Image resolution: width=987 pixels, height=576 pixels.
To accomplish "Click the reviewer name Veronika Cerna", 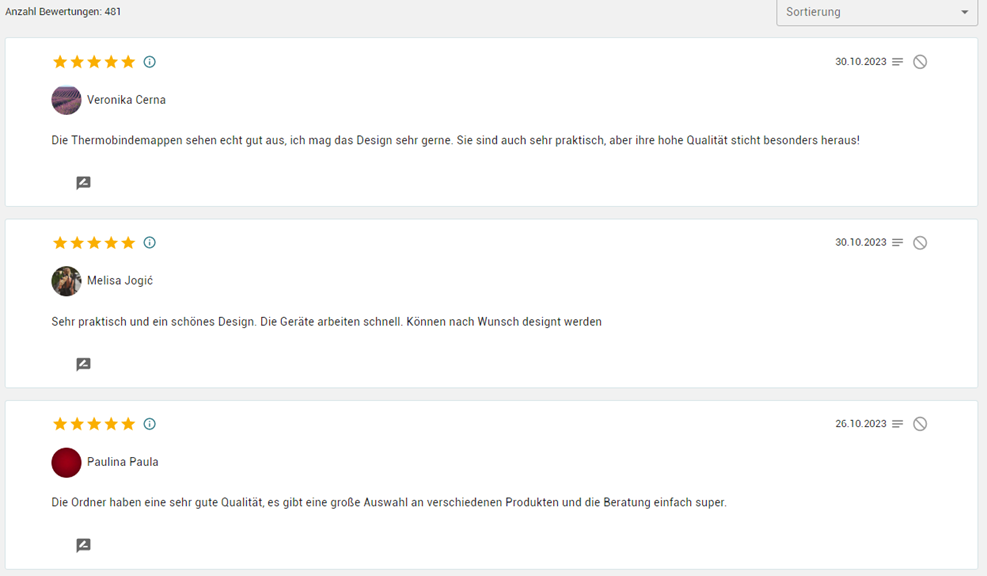I will point(126,100).
